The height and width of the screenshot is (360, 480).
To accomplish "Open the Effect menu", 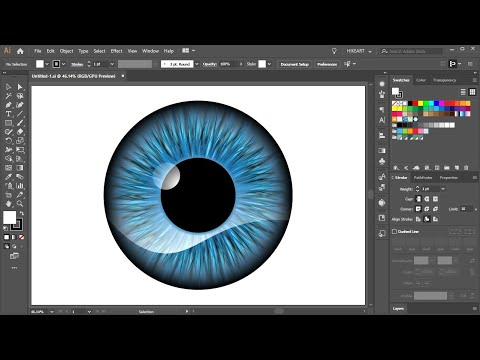I will click(x=116, y=51).
